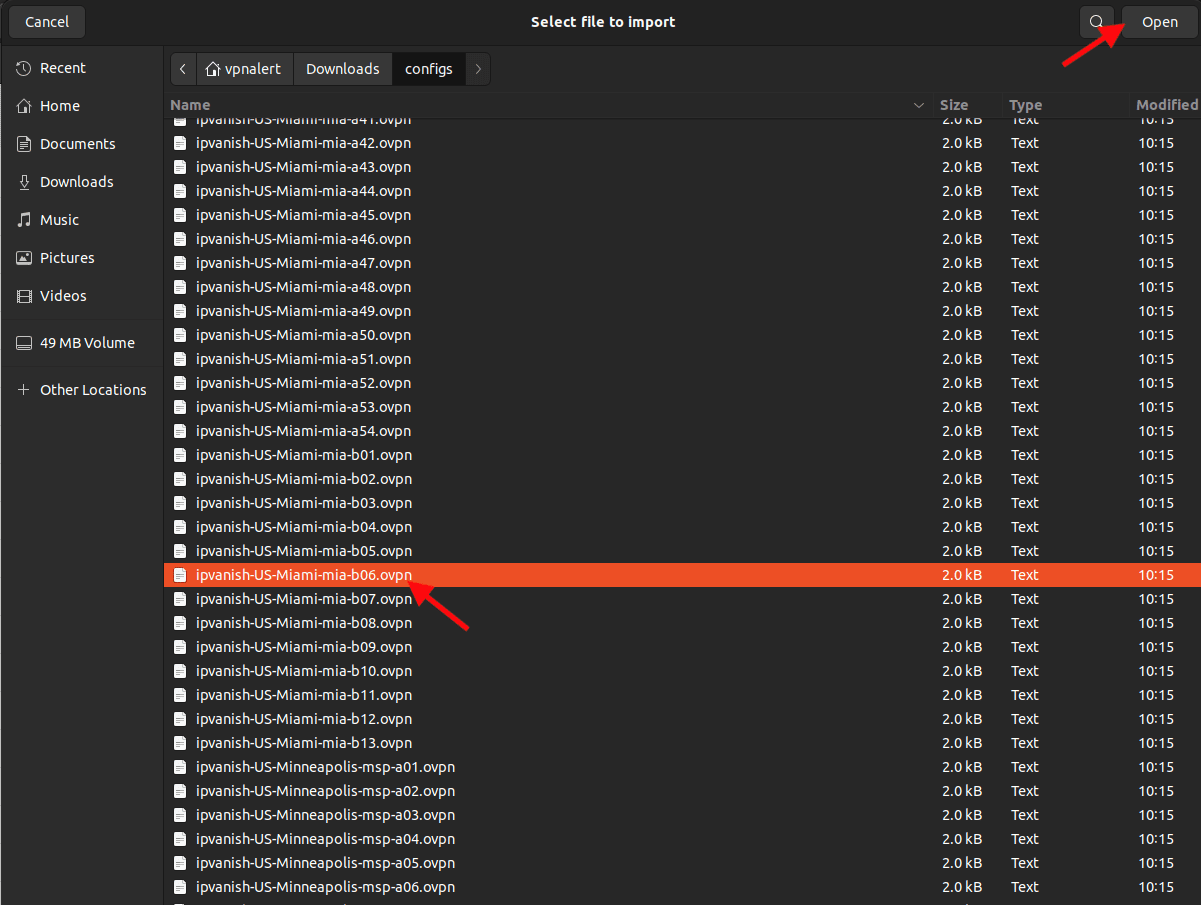Screen dimensions: 1201x905
Task: Navigate to Downloads in the path bar
Action: 342,69
